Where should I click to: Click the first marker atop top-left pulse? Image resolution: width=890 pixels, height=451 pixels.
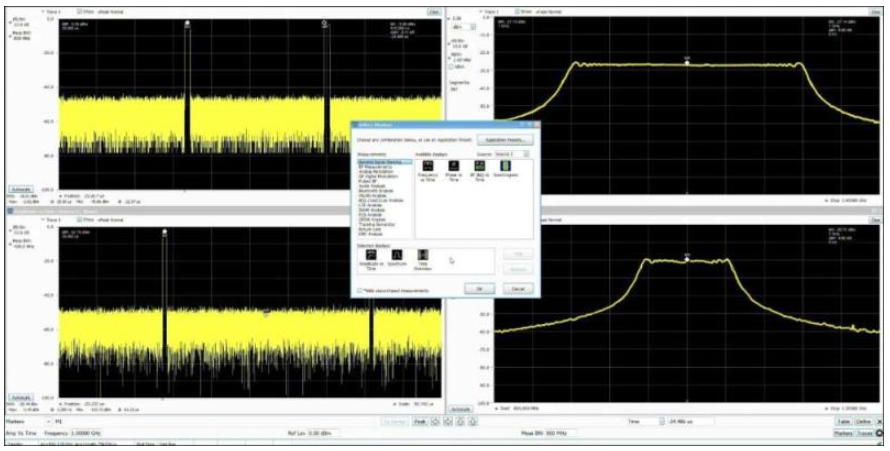coord(187,23)
